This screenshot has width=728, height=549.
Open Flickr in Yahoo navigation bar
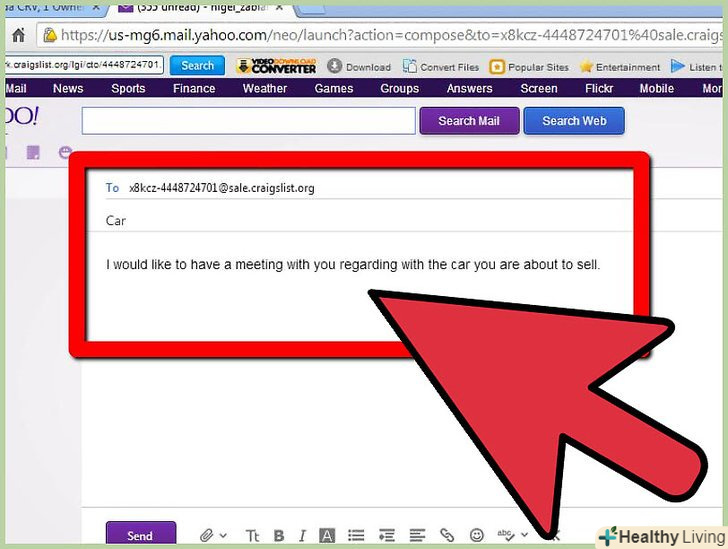click(x=599, y=88)
